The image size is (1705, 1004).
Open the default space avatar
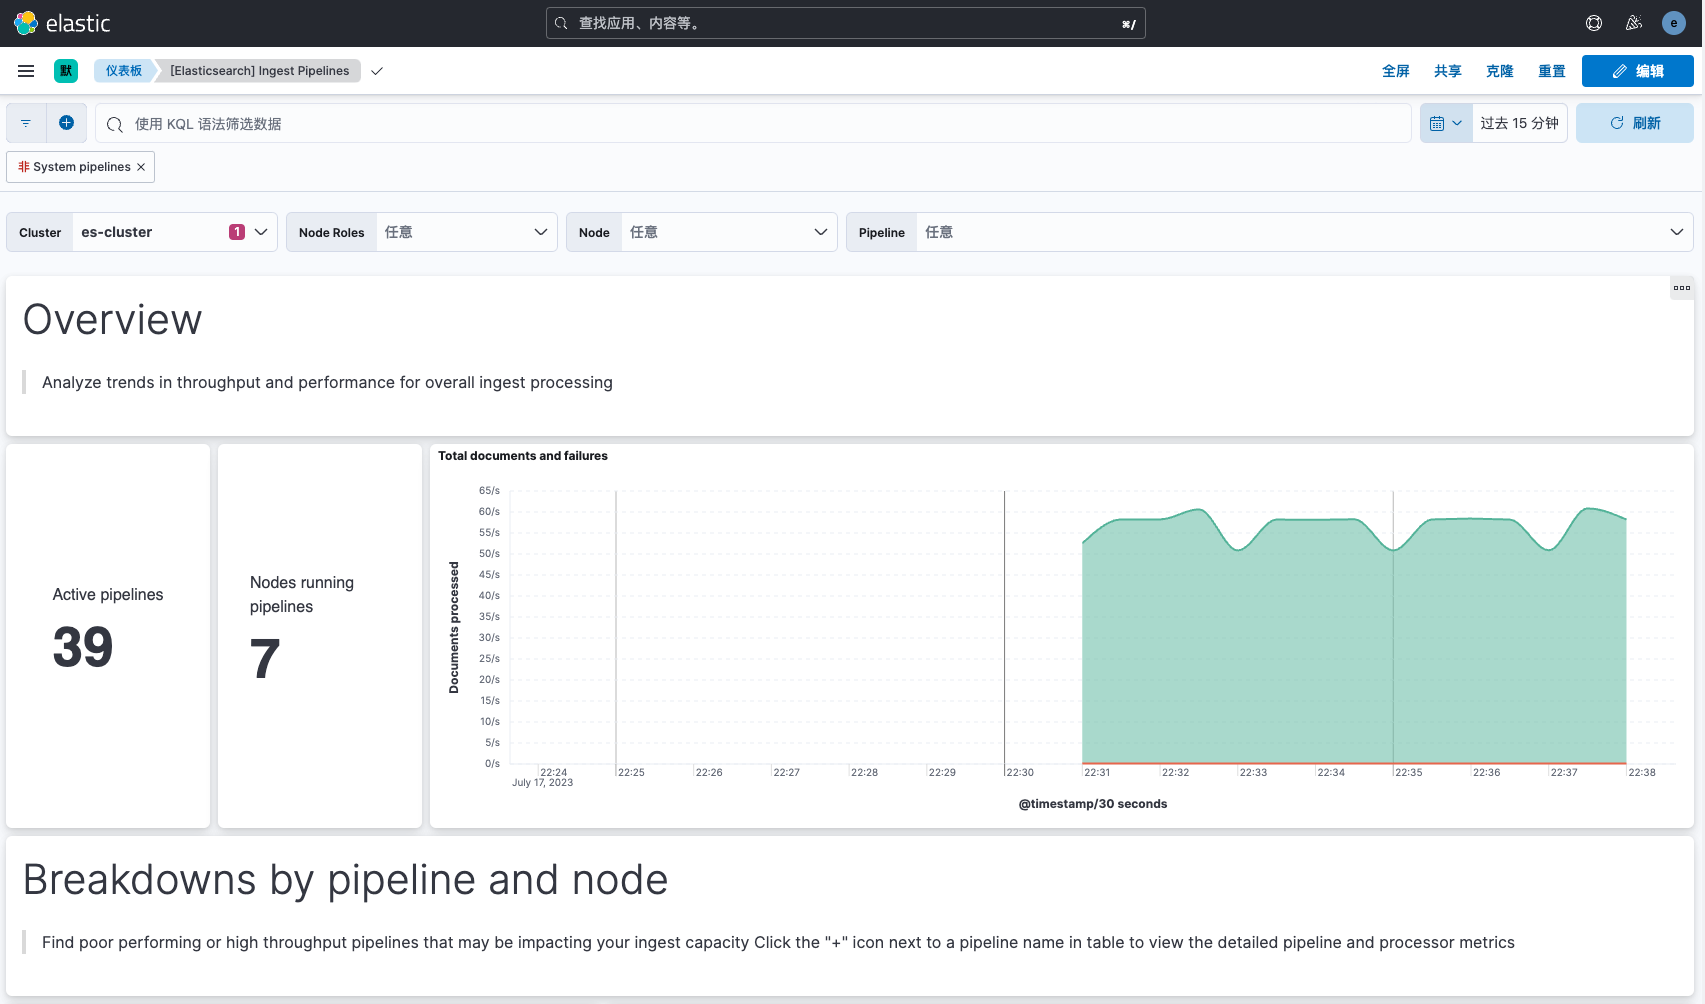pos(66,71)
